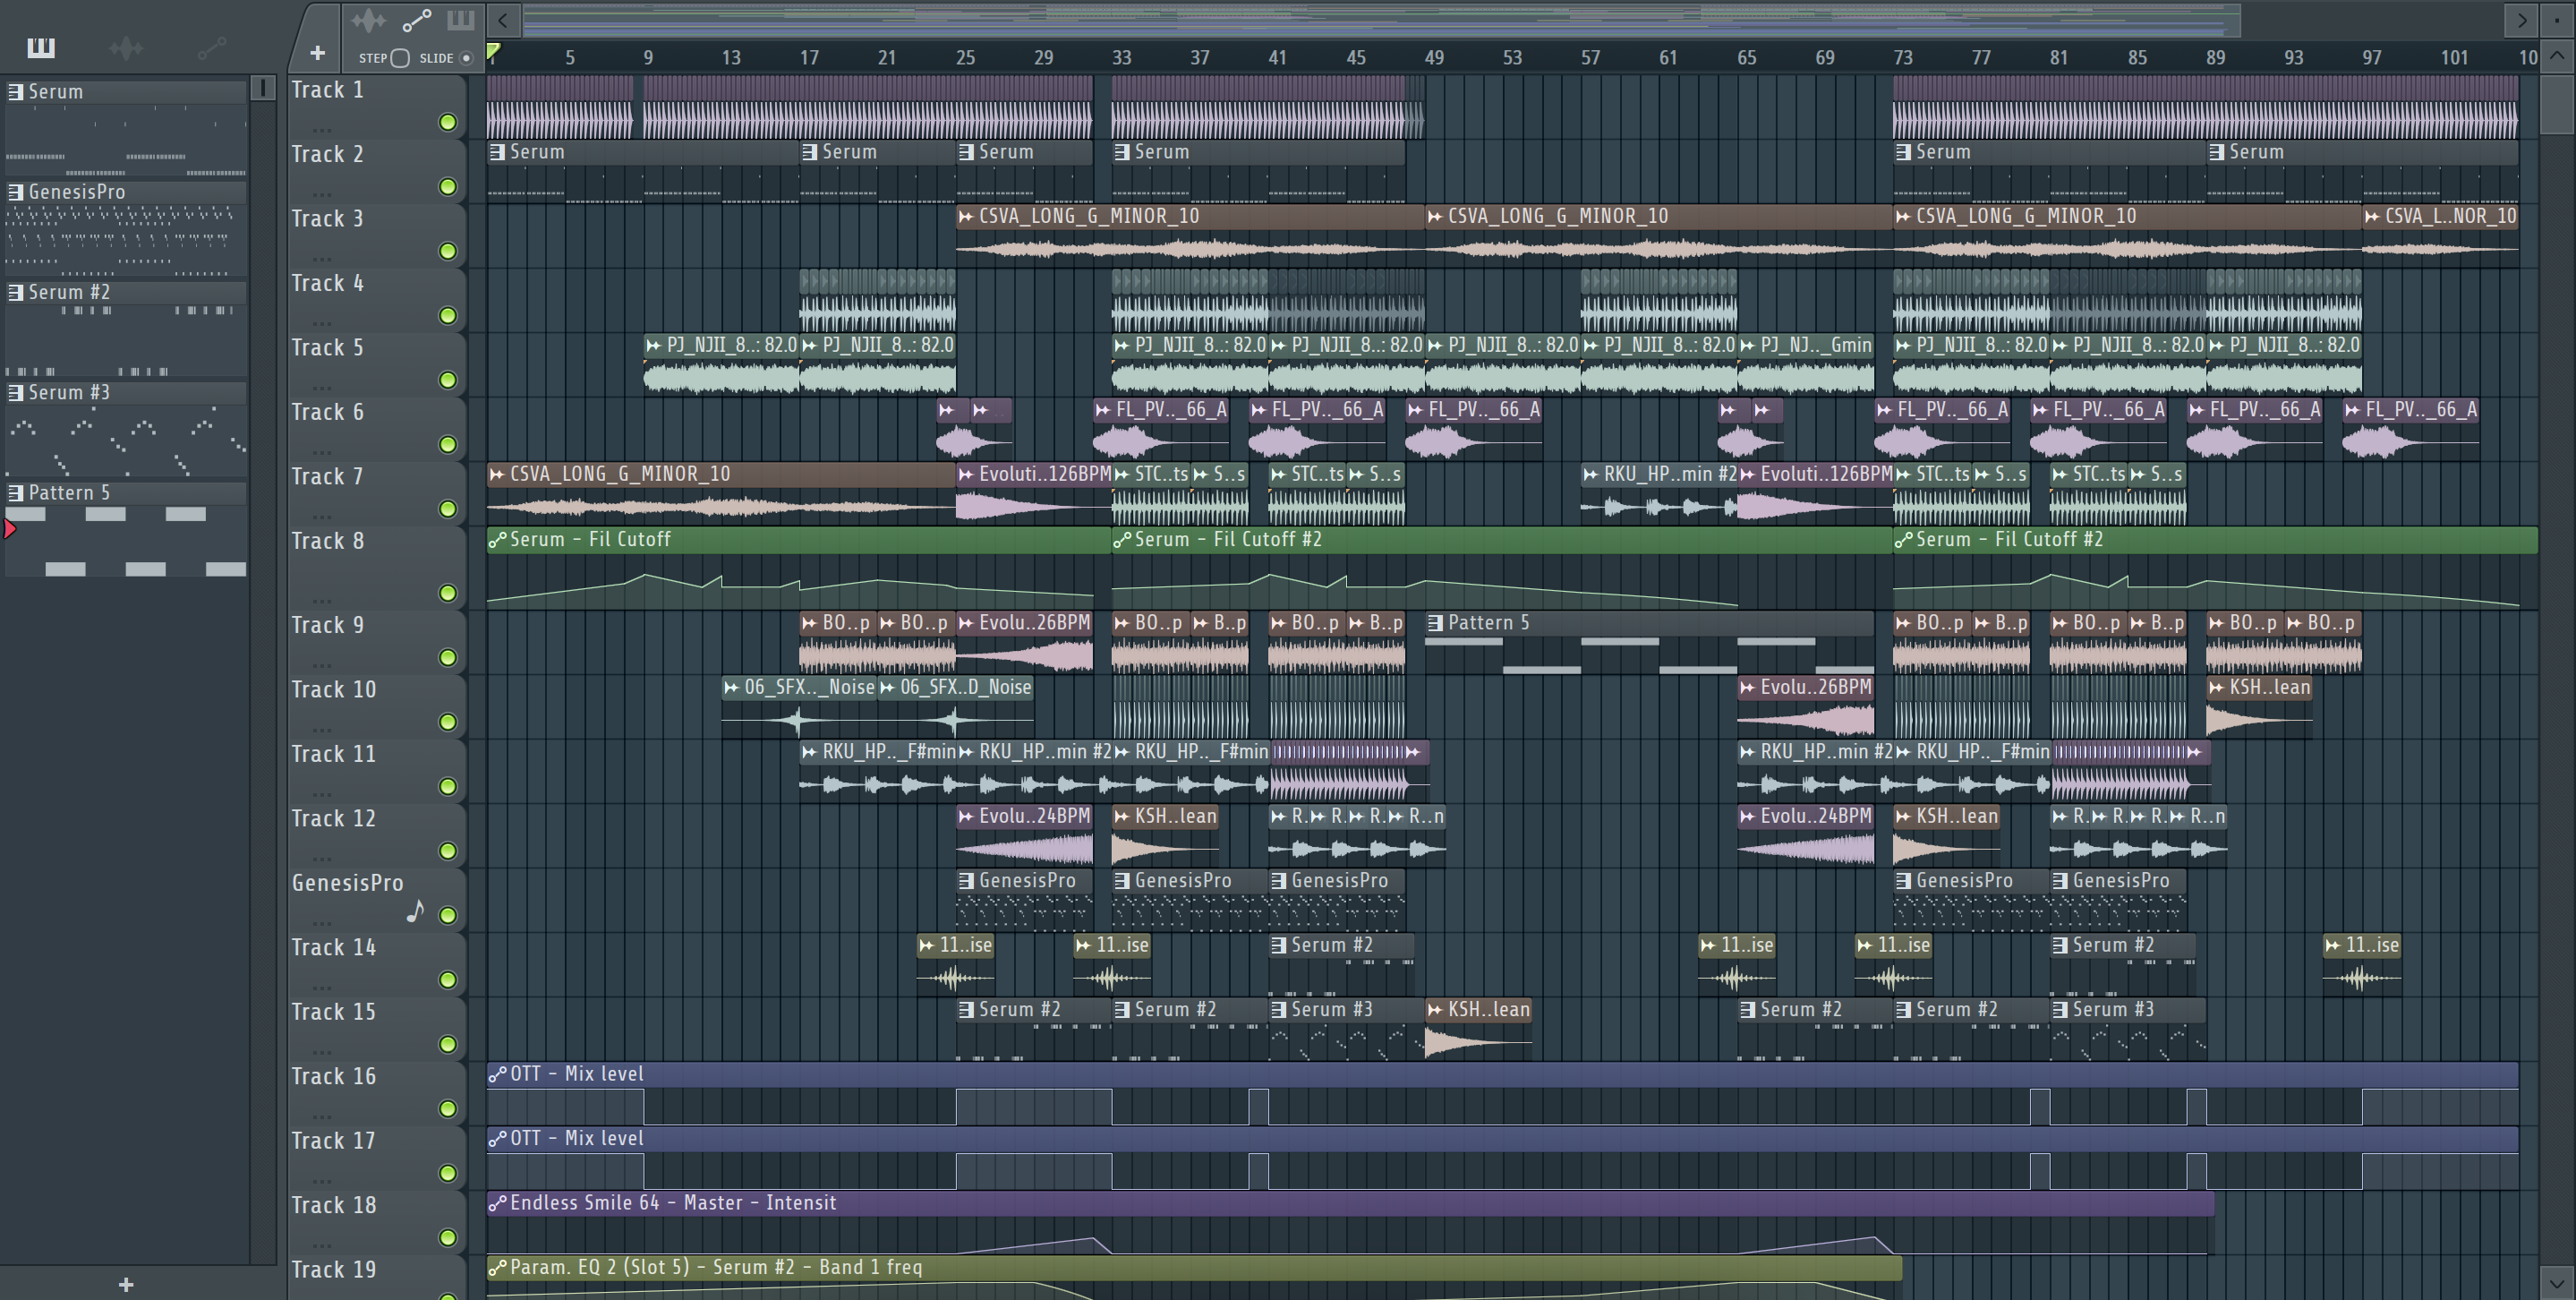
Task: Click the three-dot handle on Track 1
Action: pos(321,129)
